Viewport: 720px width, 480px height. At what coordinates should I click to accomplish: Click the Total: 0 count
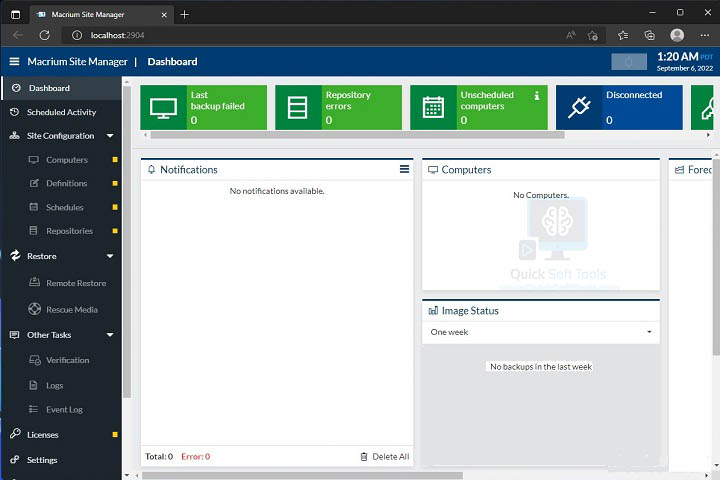click(x=159, y=457)
